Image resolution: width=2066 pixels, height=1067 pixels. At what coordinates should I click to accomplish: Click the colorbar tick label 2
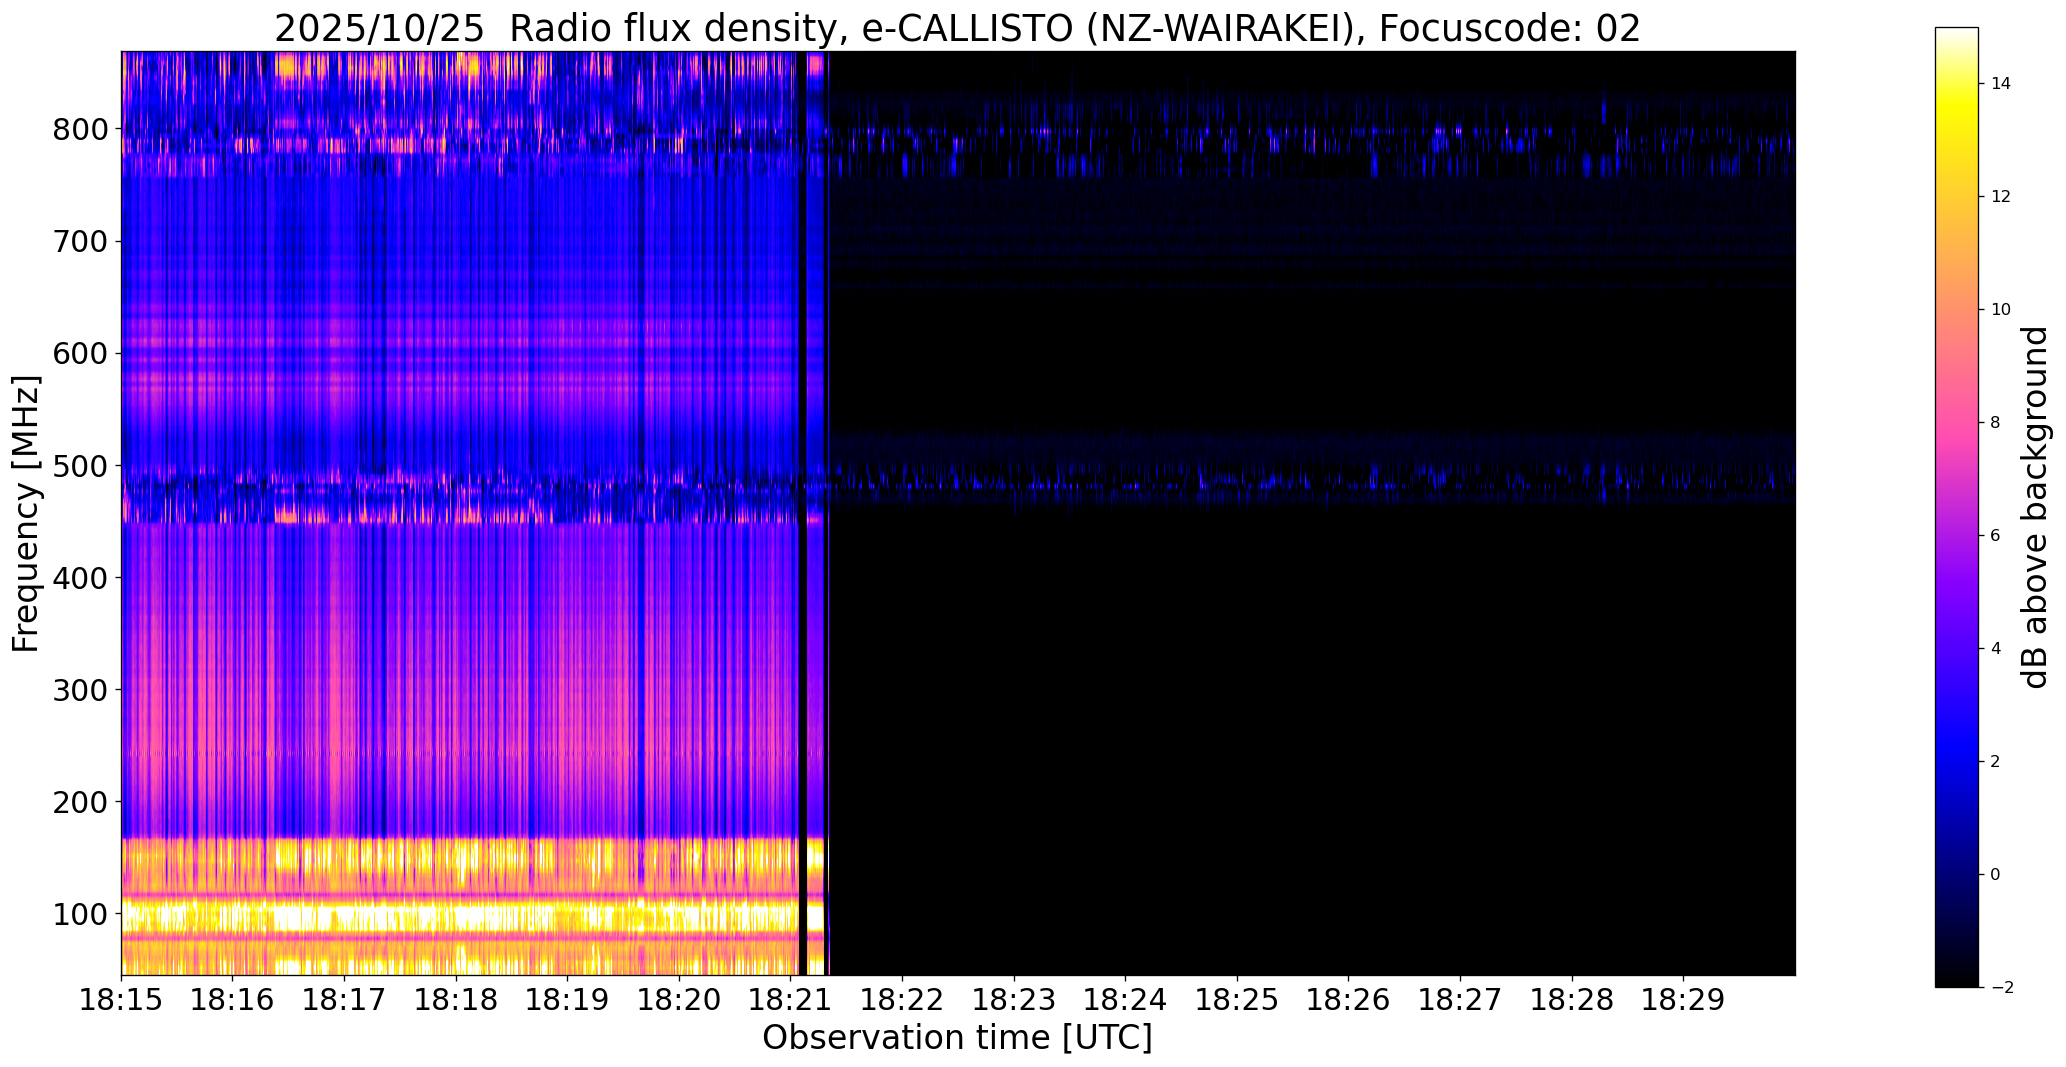[1996, 762]
